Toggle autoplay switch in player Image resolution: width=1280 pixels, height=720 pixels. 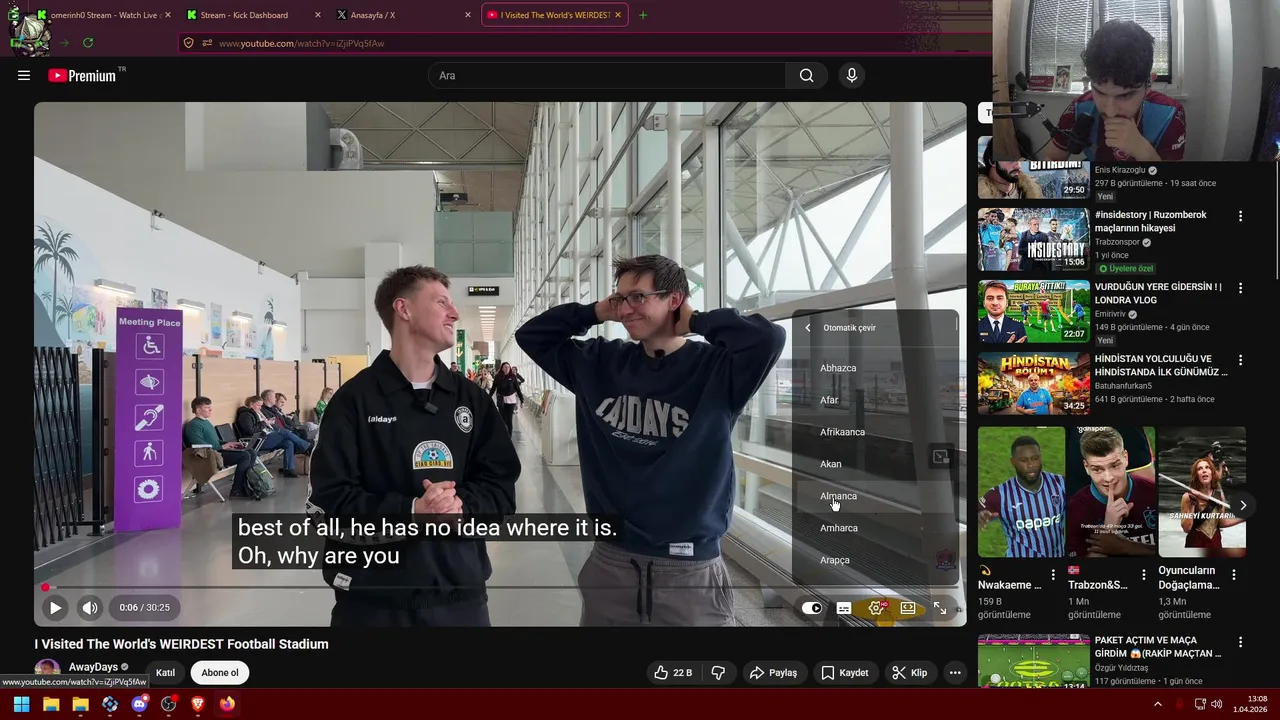coord(812,607)
